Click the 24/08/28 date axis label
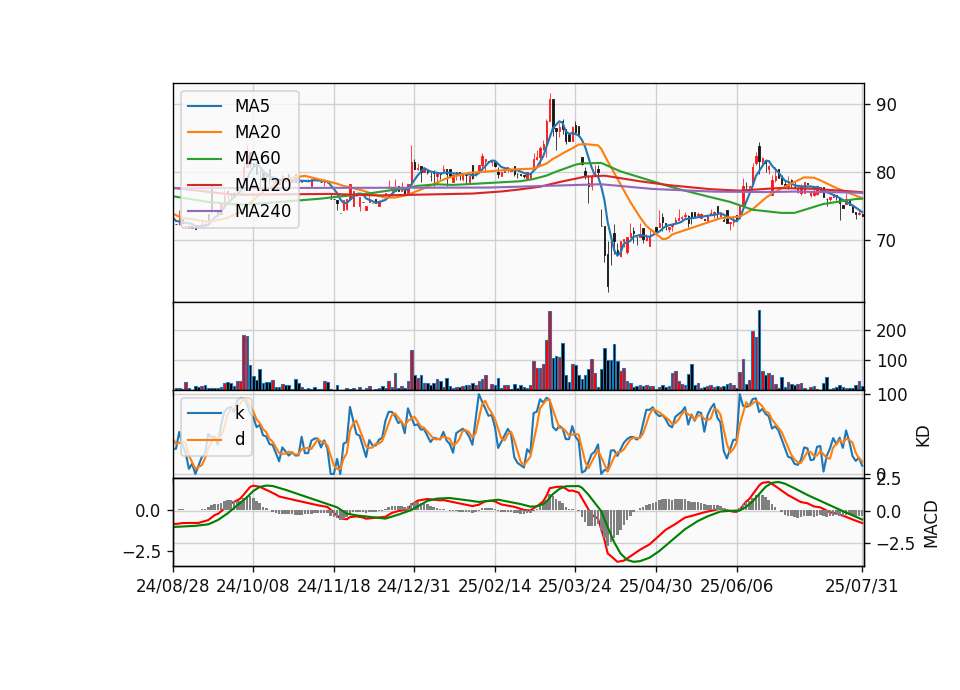 (x=173, y=586)
